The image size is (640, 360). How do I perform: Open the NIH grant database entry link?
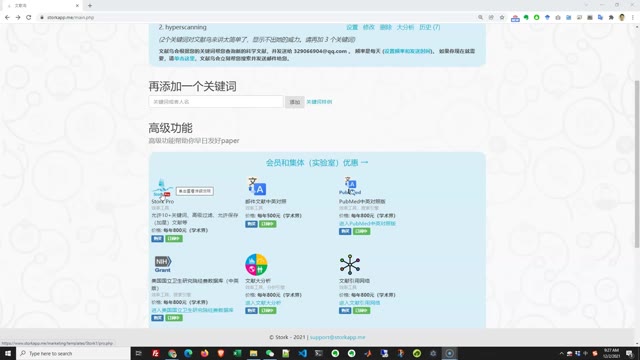(x=192, y=310)
